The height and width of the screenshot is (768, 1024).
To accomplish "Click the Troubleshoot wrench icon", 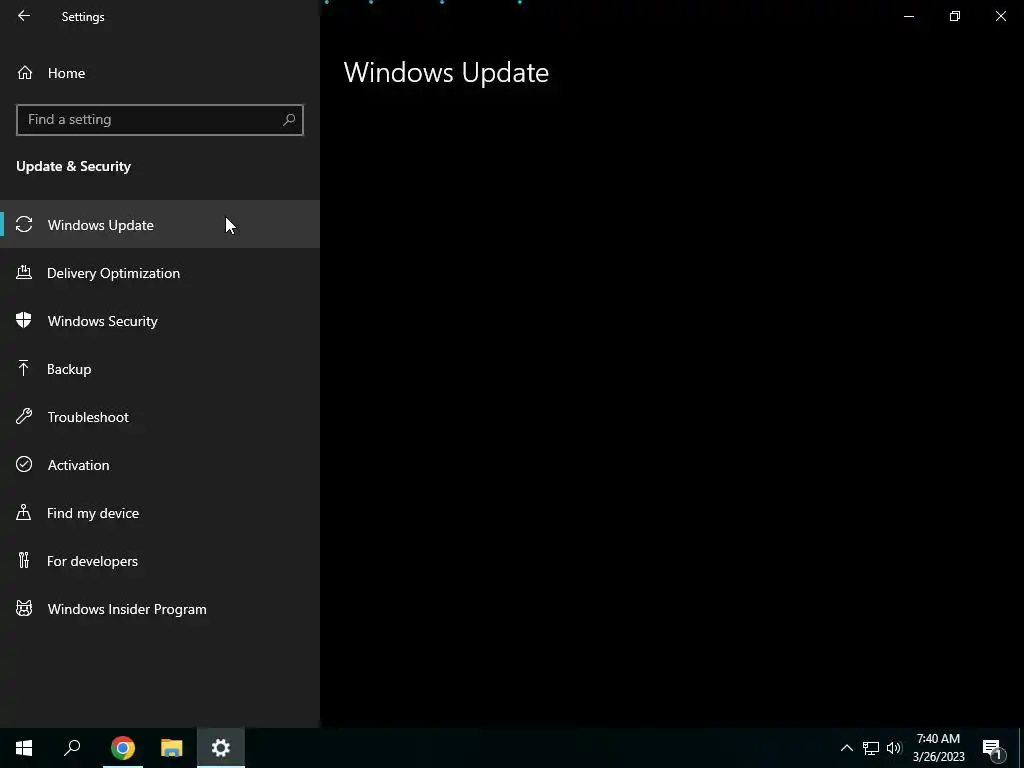I will 24,416.
